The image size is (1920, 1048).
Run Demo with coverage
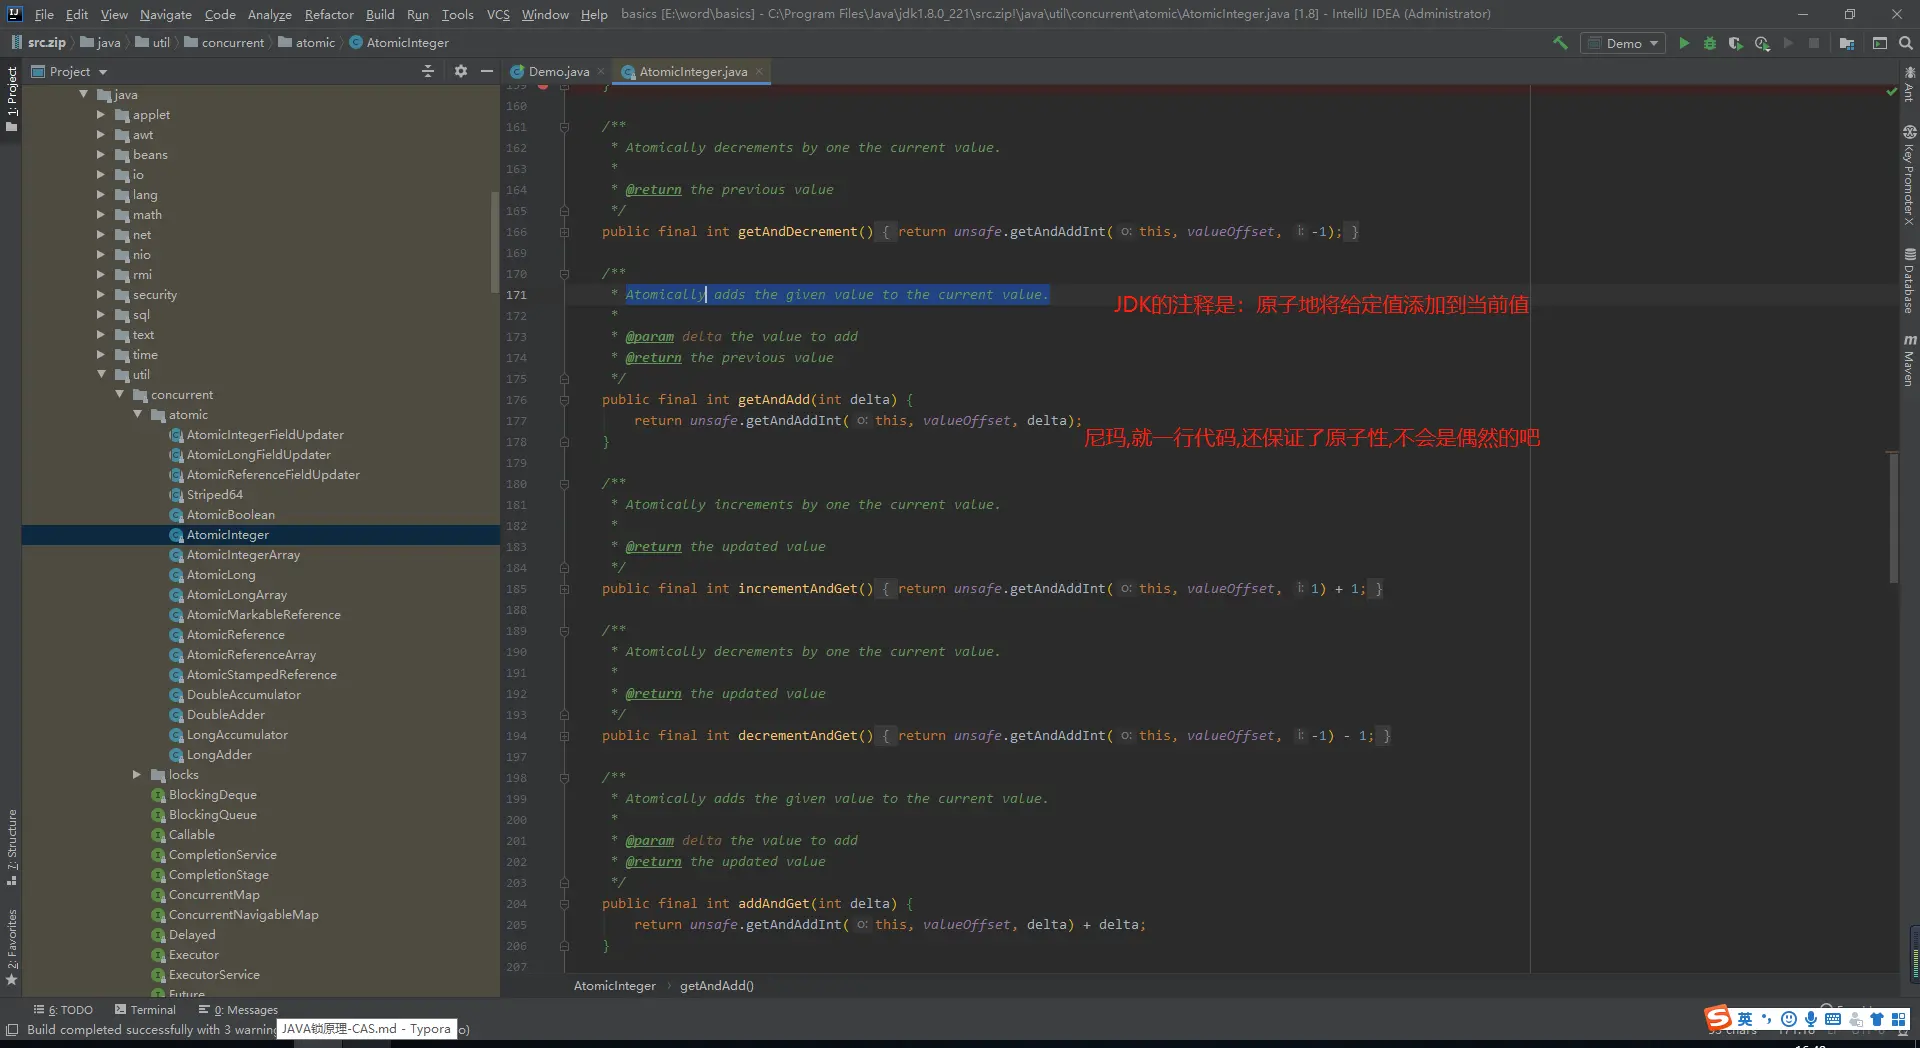tap(1736, 43)
